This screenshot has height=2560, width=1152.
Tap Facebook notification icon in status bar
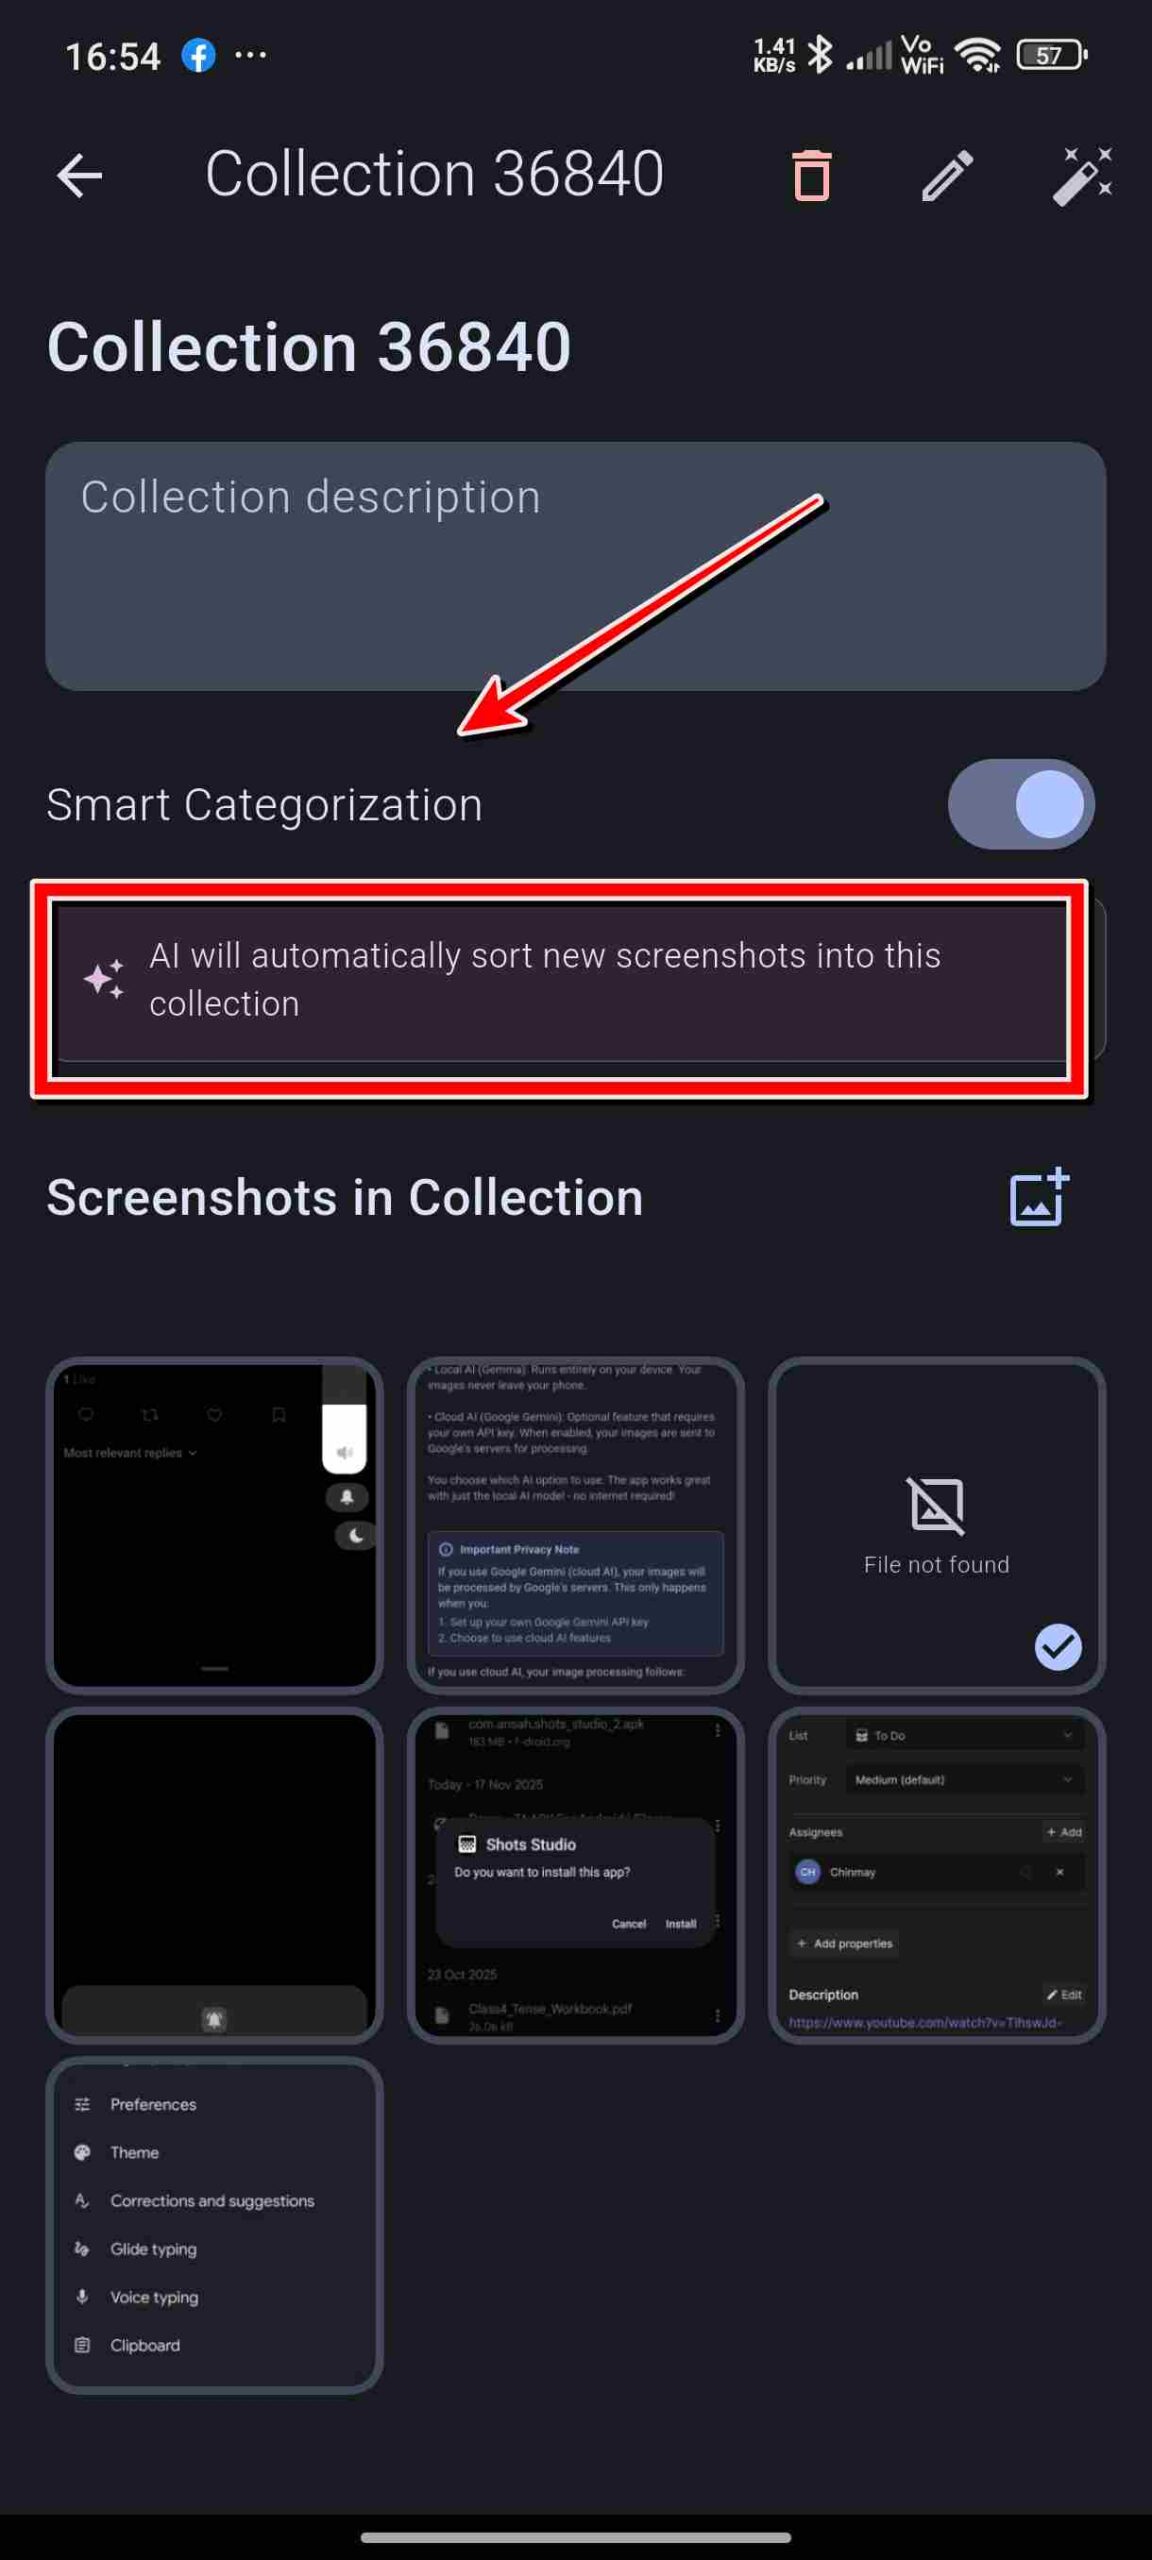click(x=198, y=55)
